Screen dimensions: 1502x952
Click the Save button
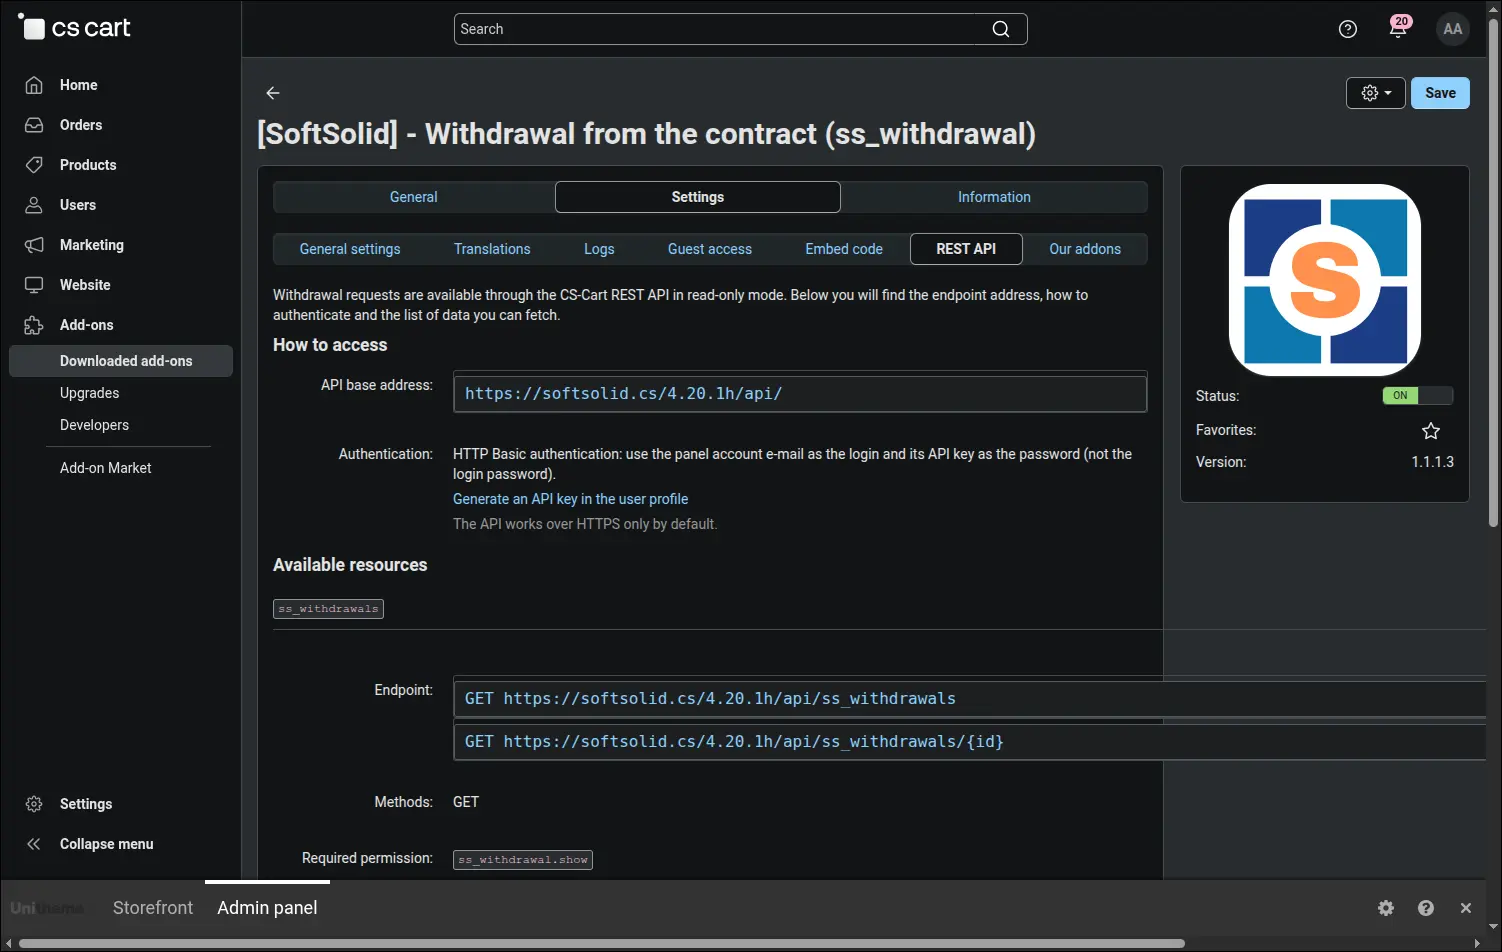pyautogui.click(x=1440, y=93)
